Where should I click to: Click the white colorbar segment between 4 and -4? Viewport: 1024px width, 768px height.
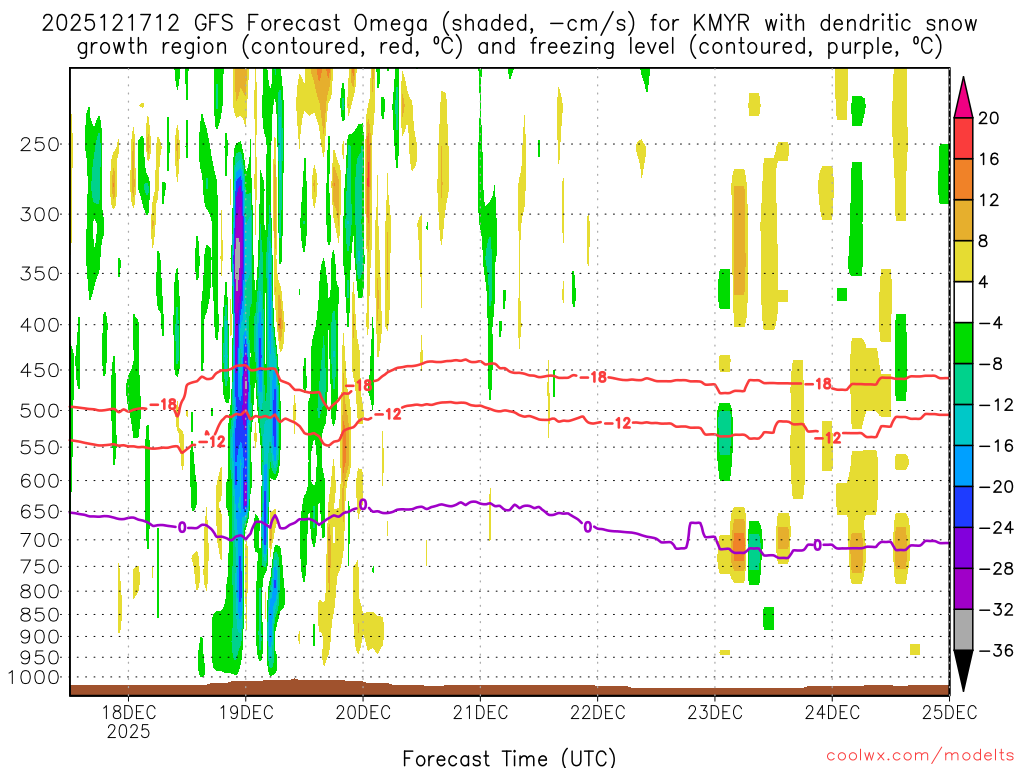[x=963, y=302]
